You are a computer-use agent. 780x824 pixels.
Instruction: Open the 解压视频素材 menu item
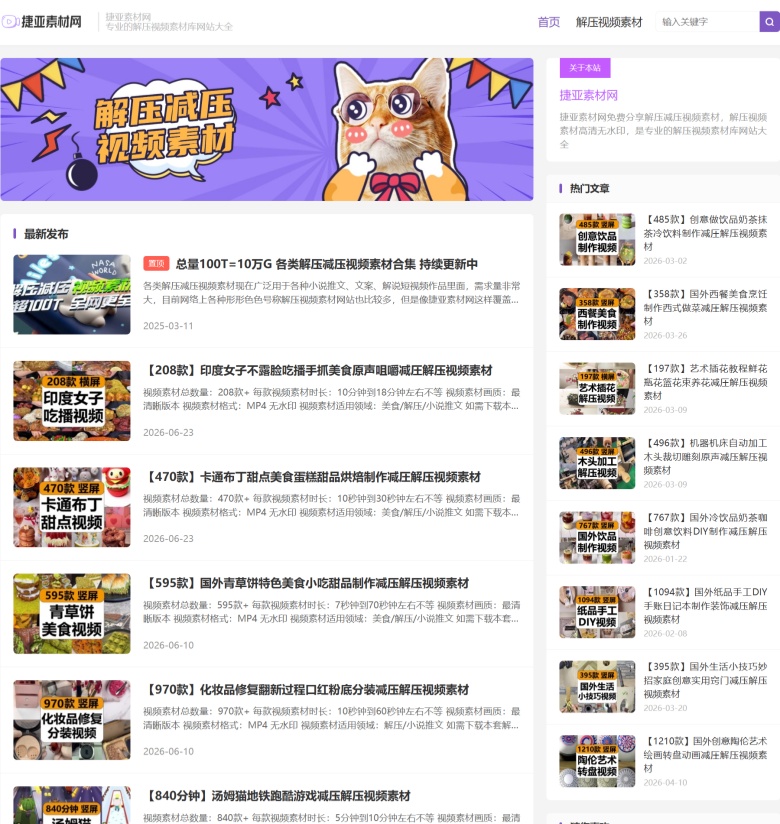(x=609, y=22)
